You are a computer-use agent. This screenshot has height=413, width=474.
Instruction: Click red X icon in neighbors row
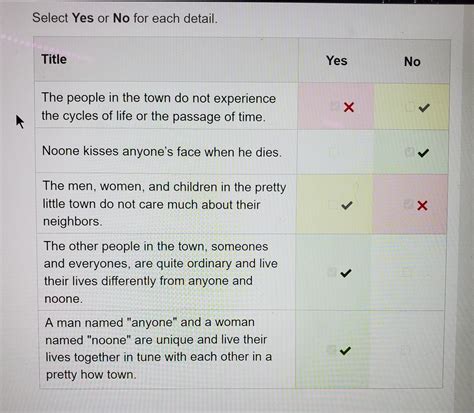coord(422,205)
